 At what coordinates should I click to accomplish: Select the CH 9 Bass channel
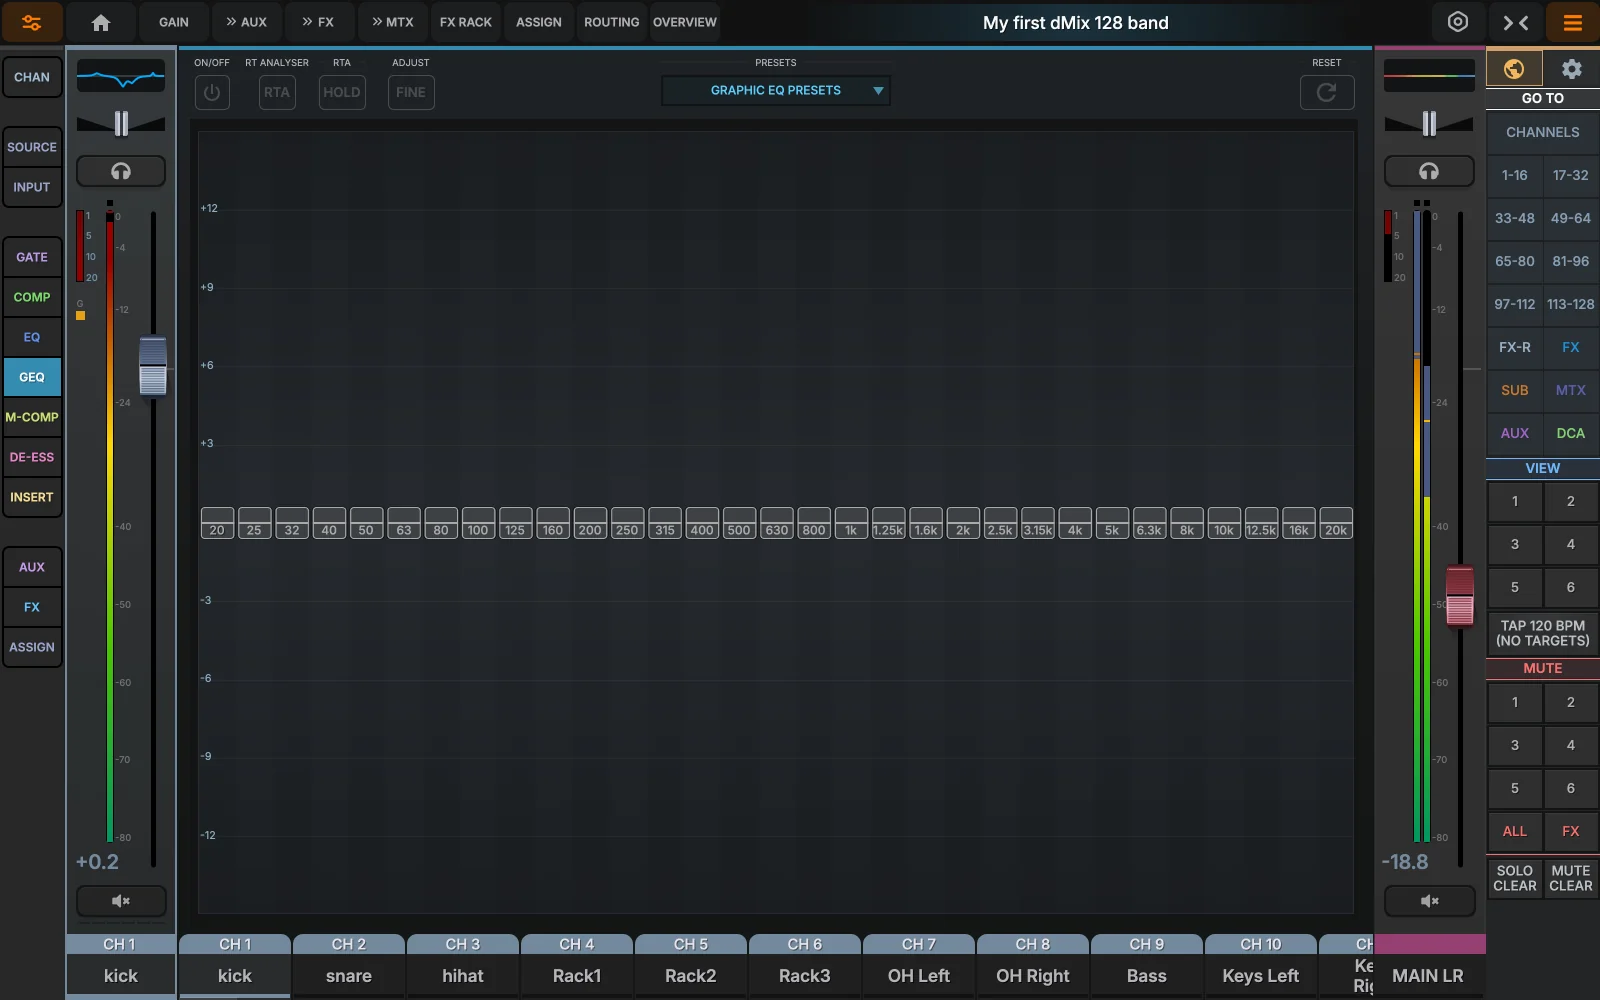tap(1147, 966)
